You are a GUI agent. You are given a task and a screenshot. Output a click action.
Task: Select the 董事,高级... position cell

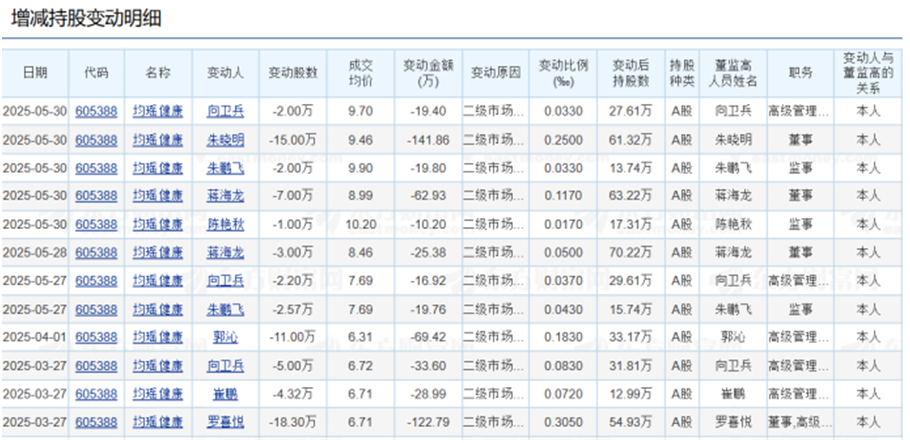799,422
